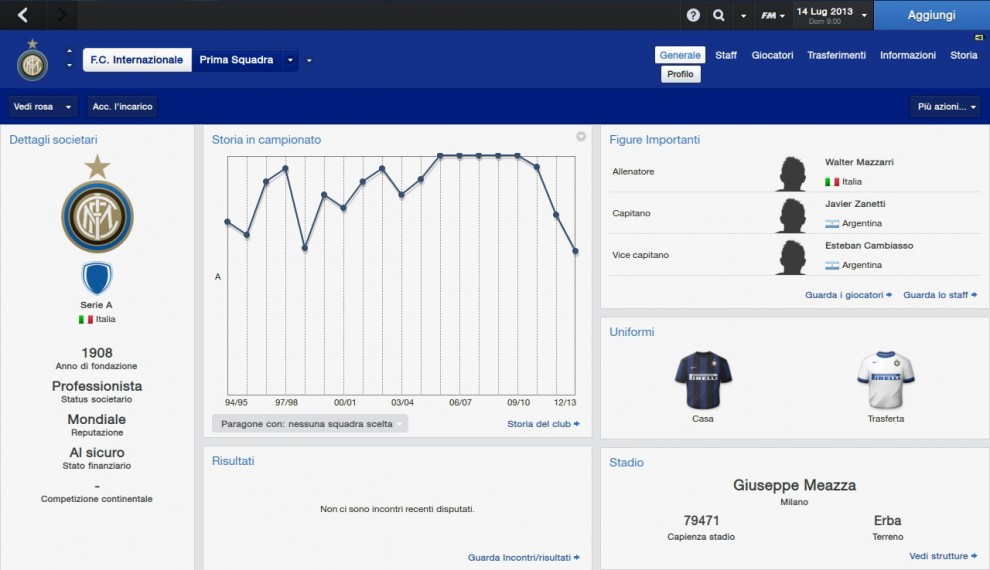Viewport: 990px width, 570px height.
Task: Open Javier Zanetti's profile name
Action: click(x=855, y=204)
